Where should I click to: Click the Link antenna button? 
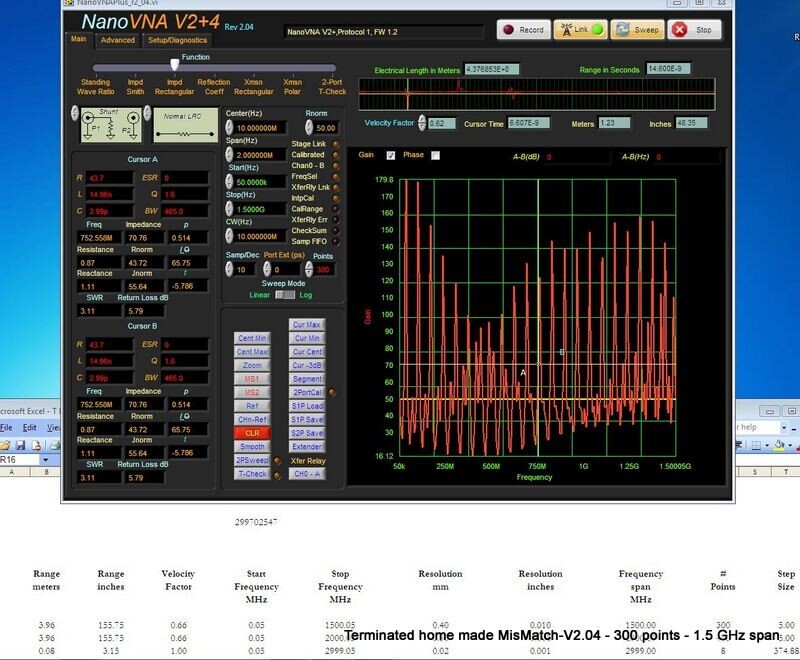pos(580,30)
